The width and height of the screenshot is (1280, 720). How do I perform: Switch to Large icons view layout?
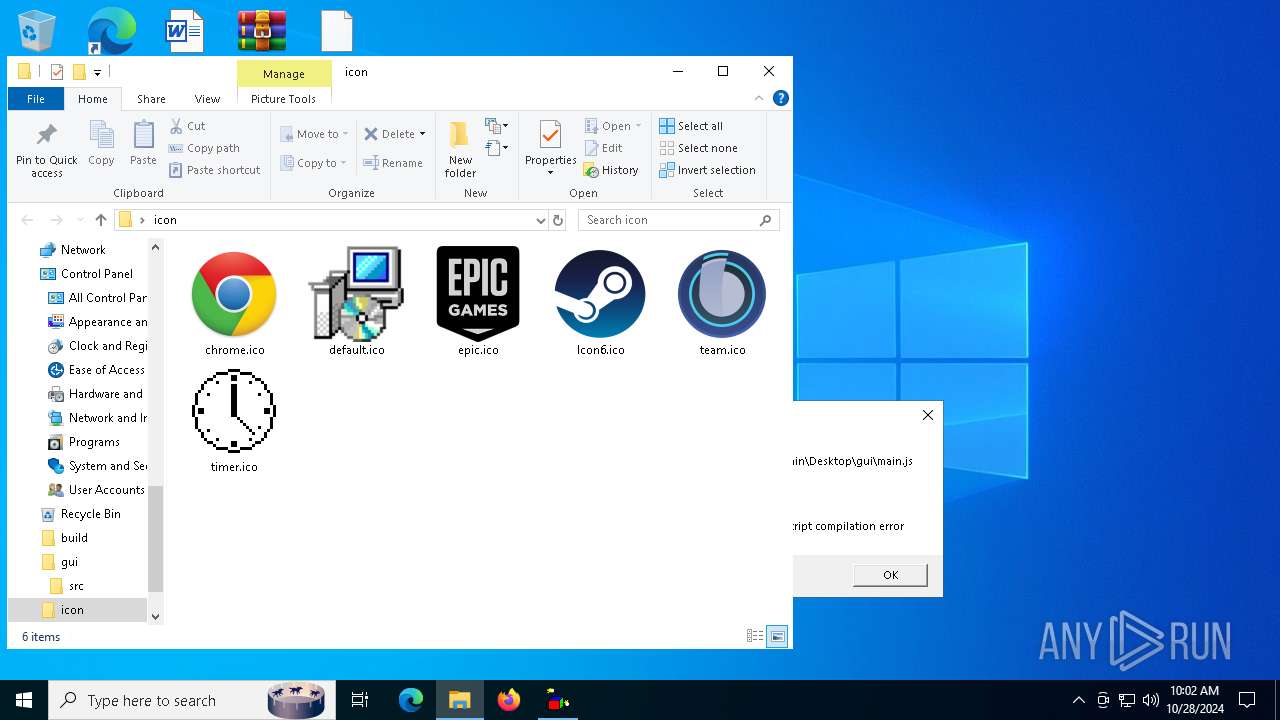pos(777,636)
